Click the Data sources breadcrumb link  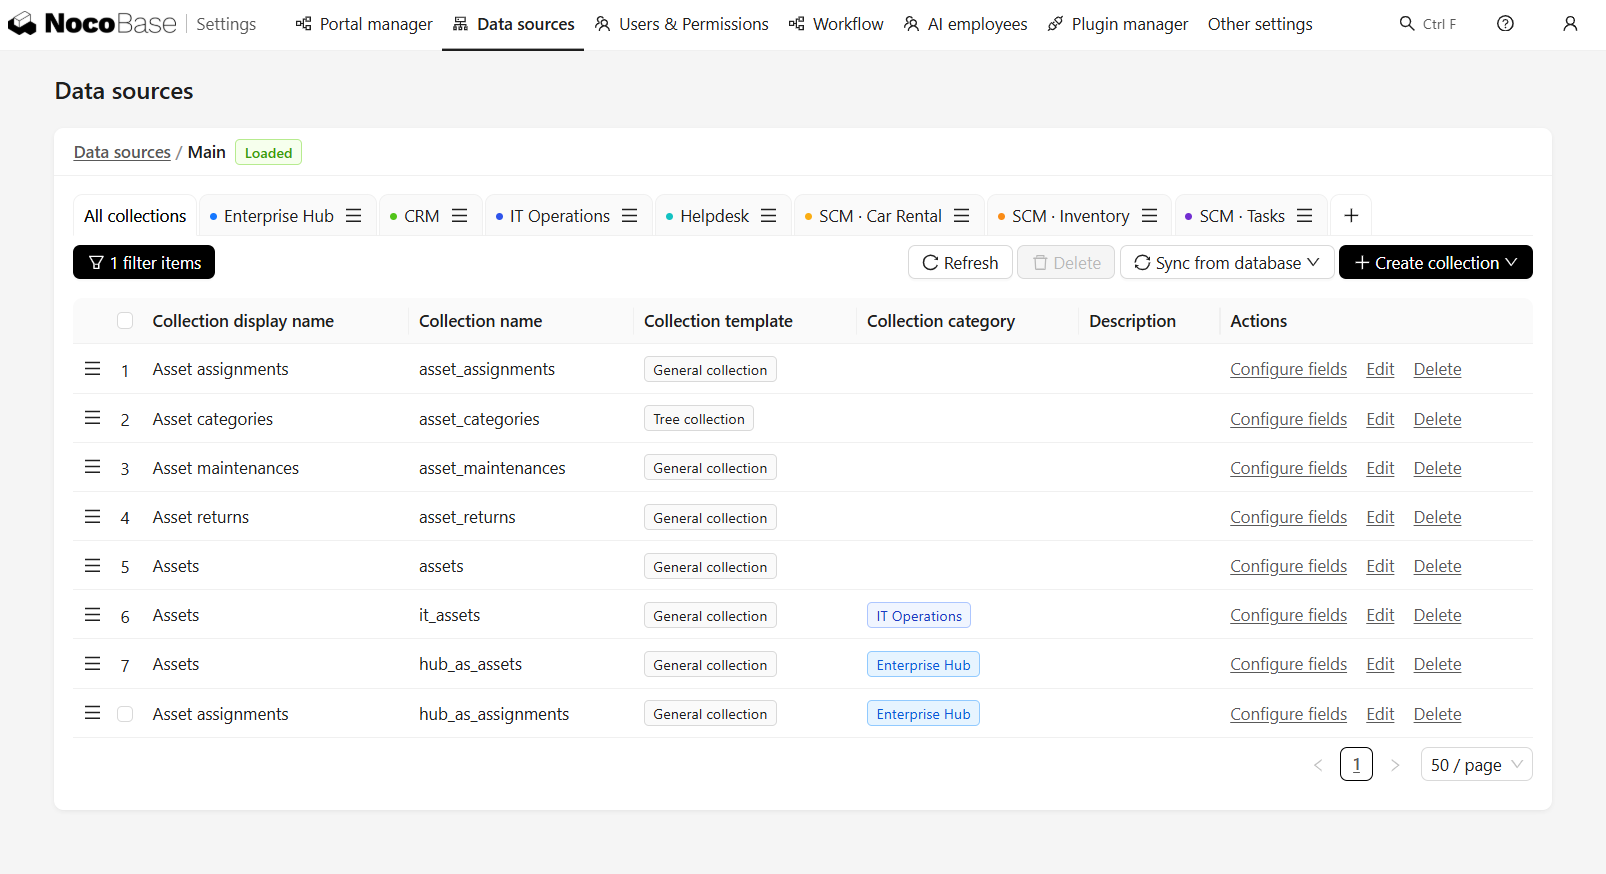[x=122, y=152]
